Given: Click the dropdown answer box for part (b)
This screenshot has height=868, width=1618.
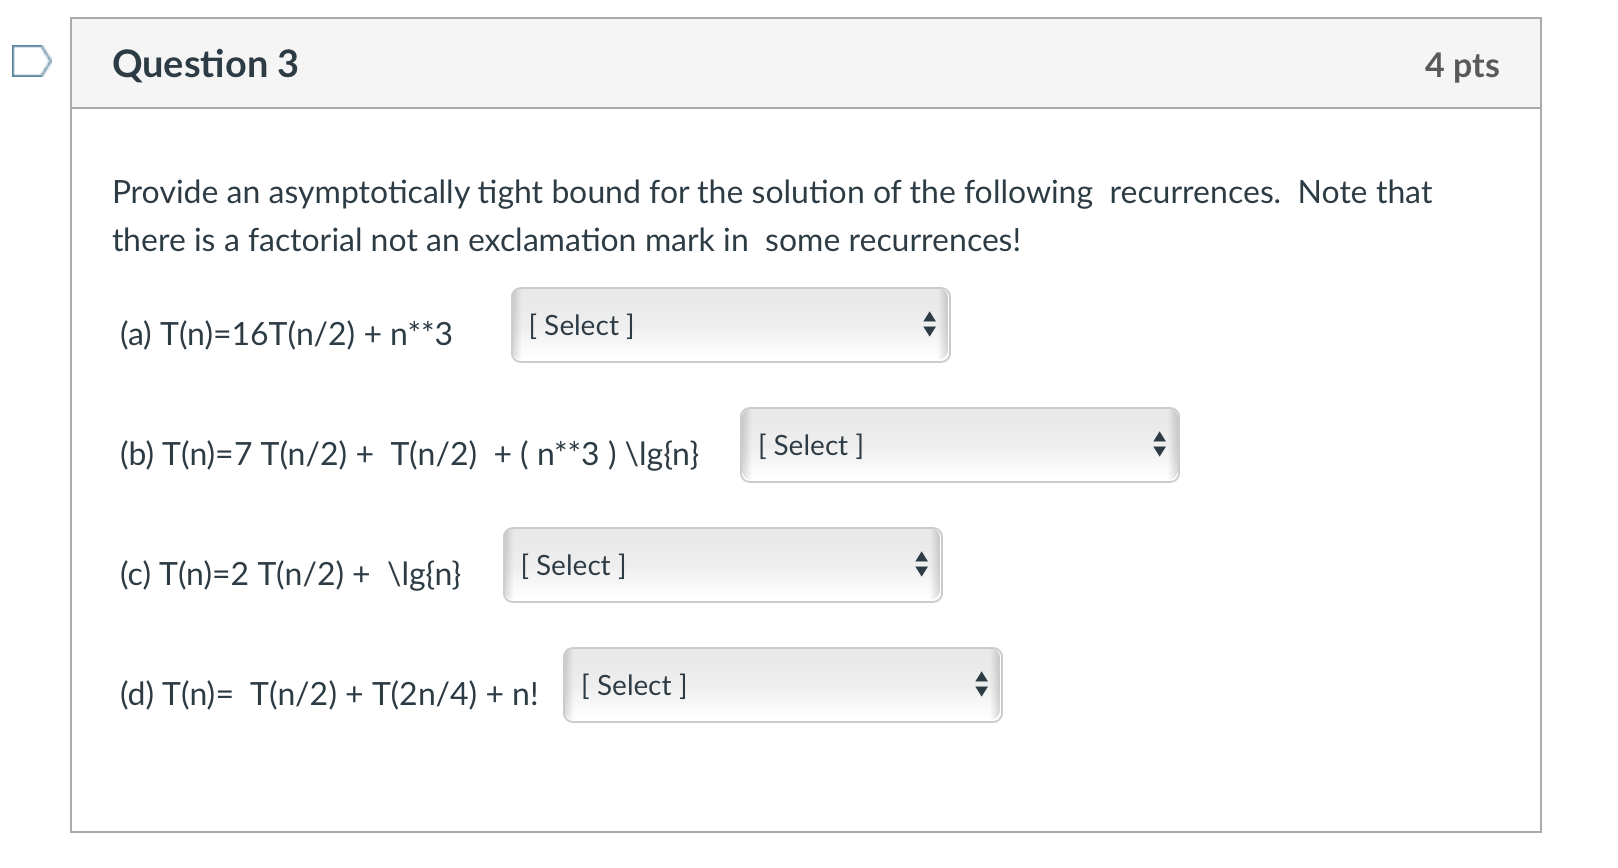Looking at the screenshot, I should (x=958, y=445).
